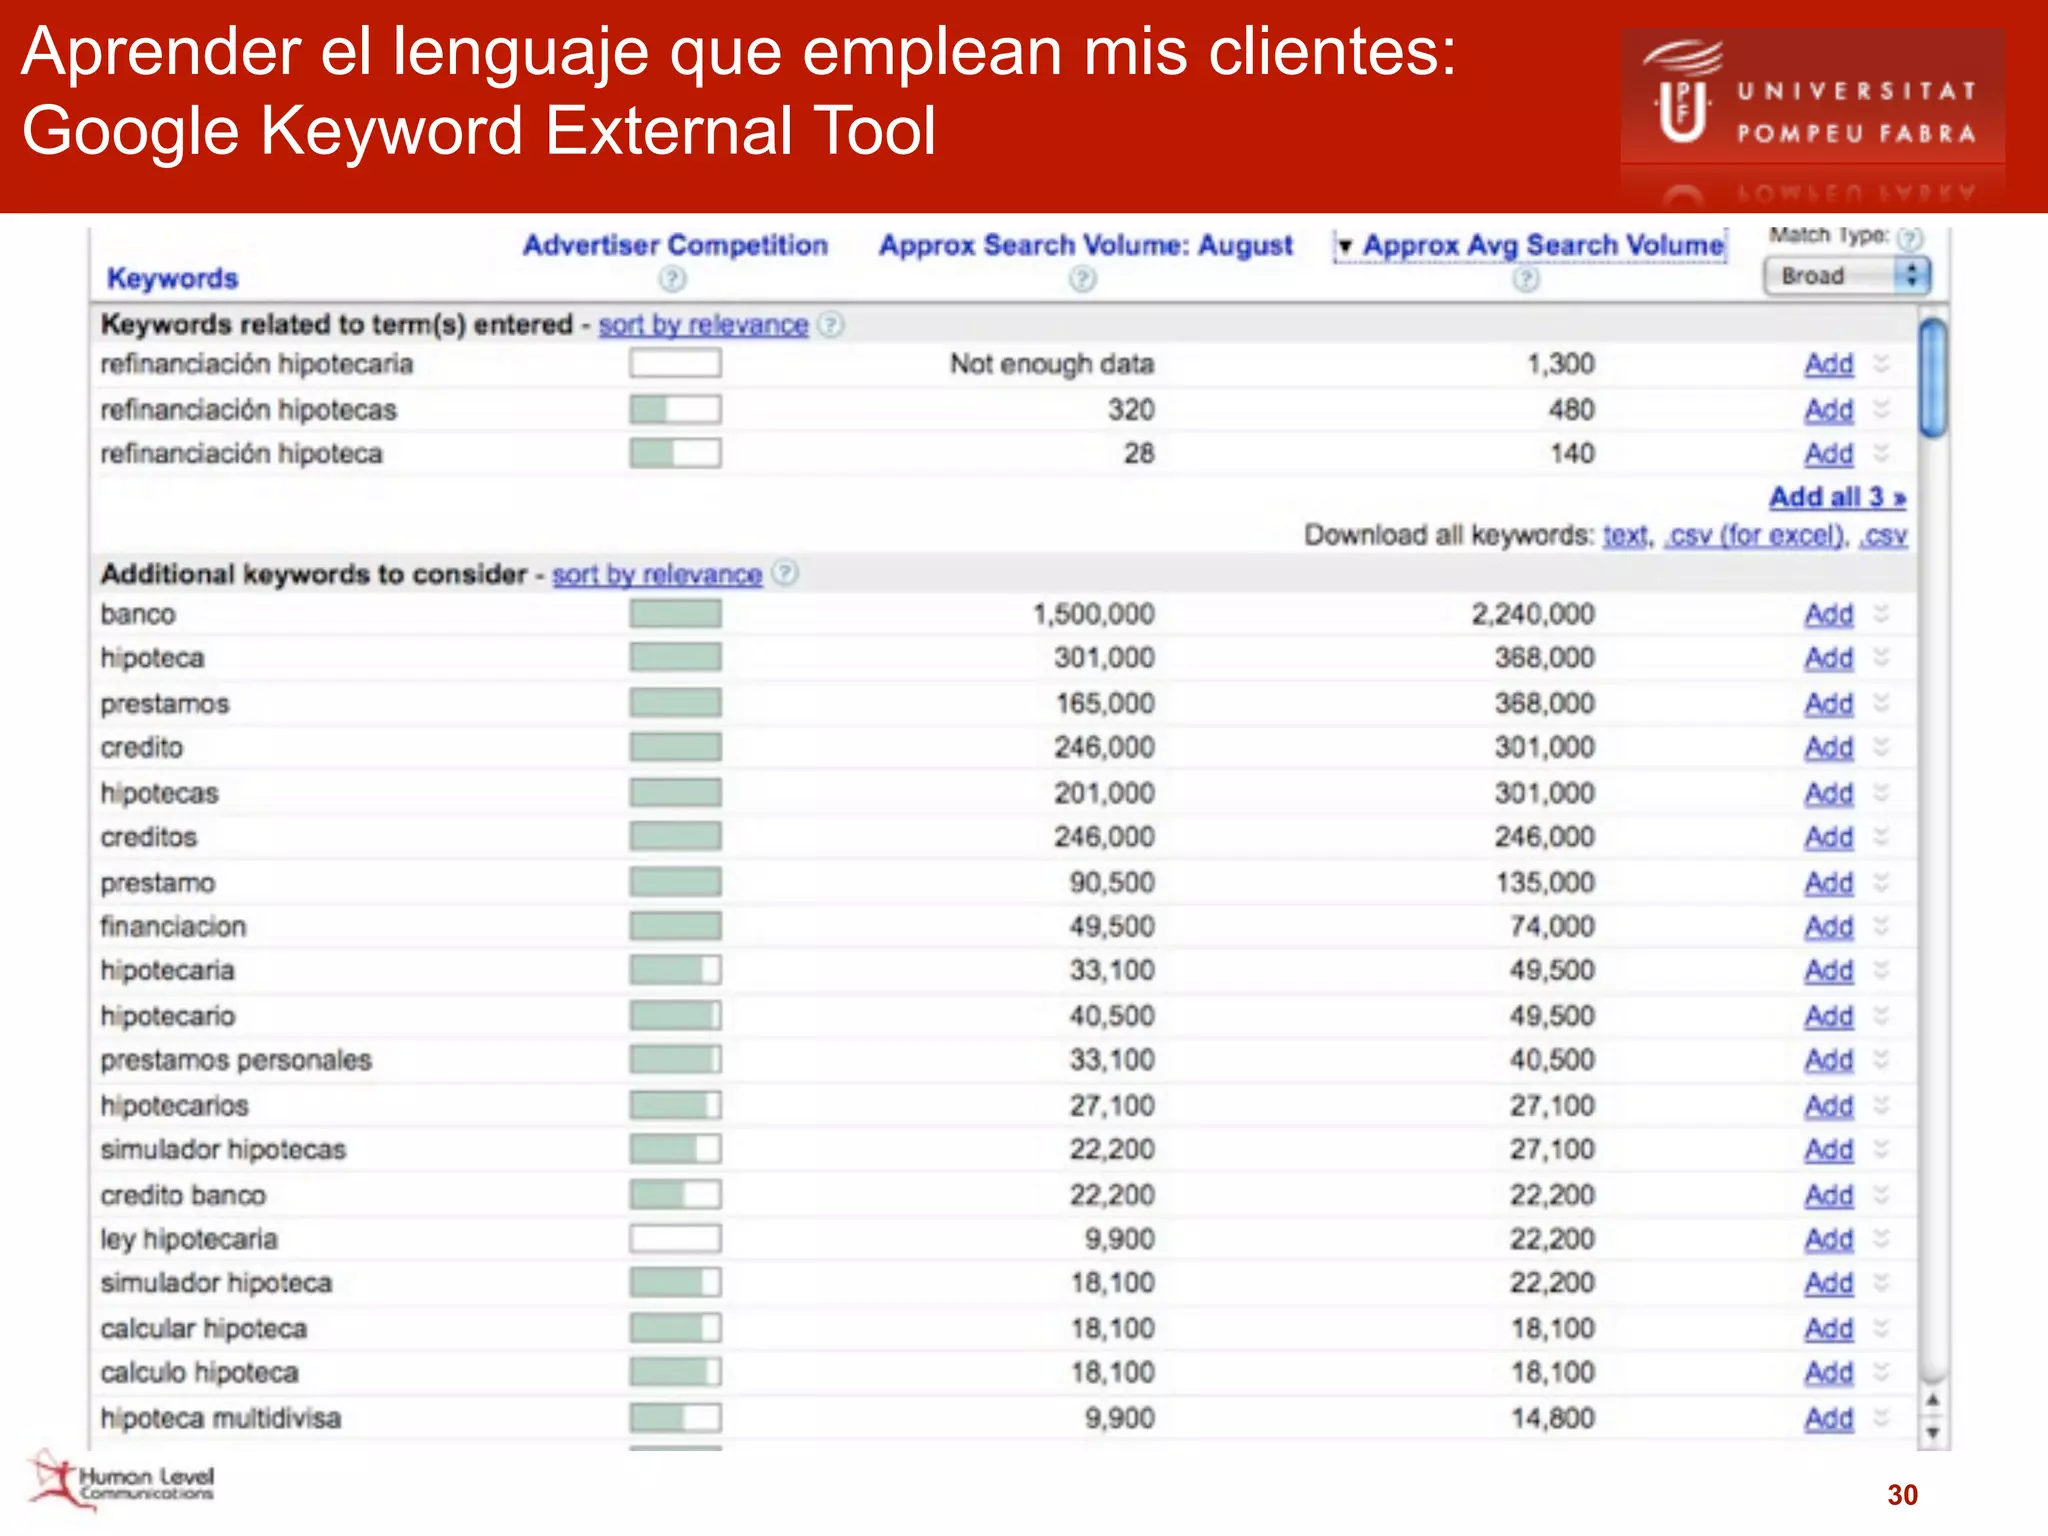This screenshot has height=1536, width=2048.
Task: Expand options chevron for ley hipotecaria row
Action: 1881,1238
